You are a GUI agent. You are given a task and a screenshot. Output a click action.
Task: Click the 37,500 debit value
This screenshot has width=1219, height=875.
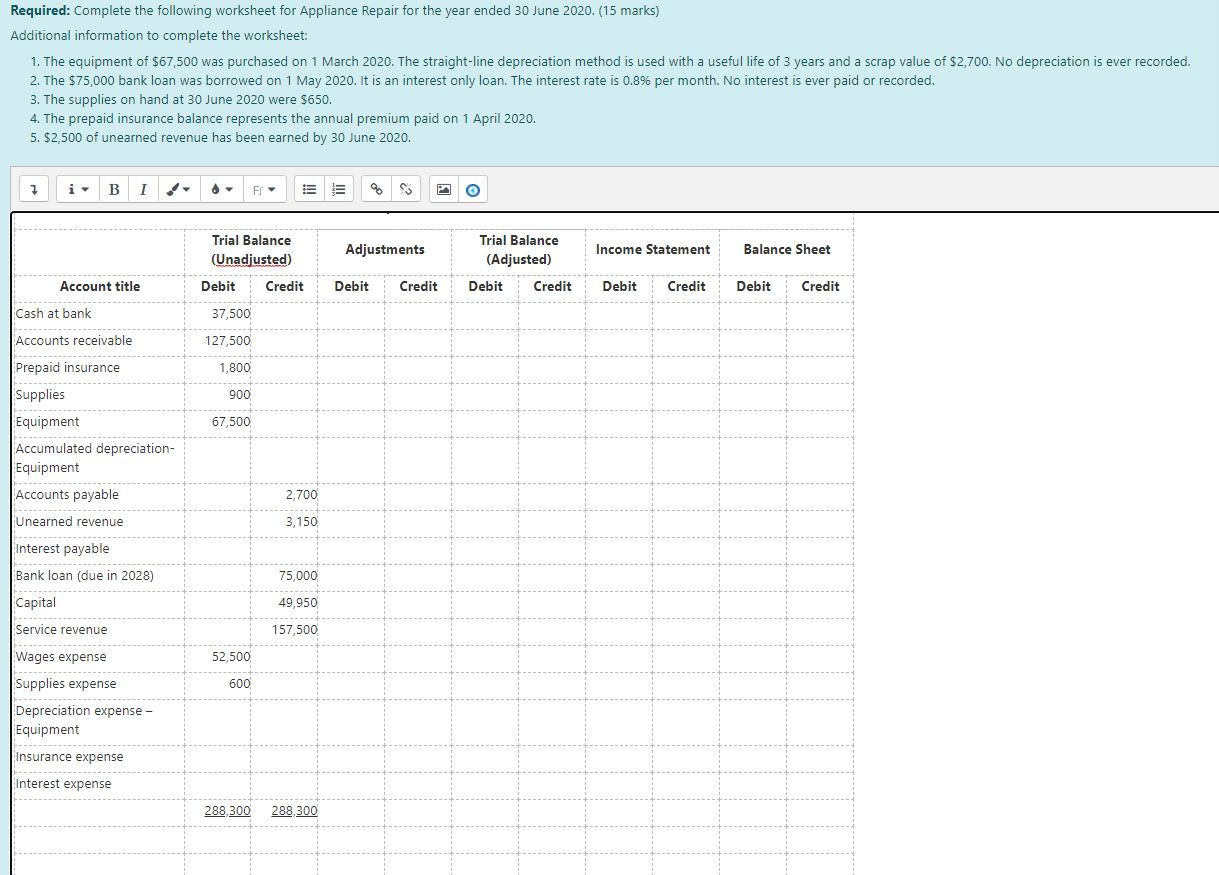[231, 314]
